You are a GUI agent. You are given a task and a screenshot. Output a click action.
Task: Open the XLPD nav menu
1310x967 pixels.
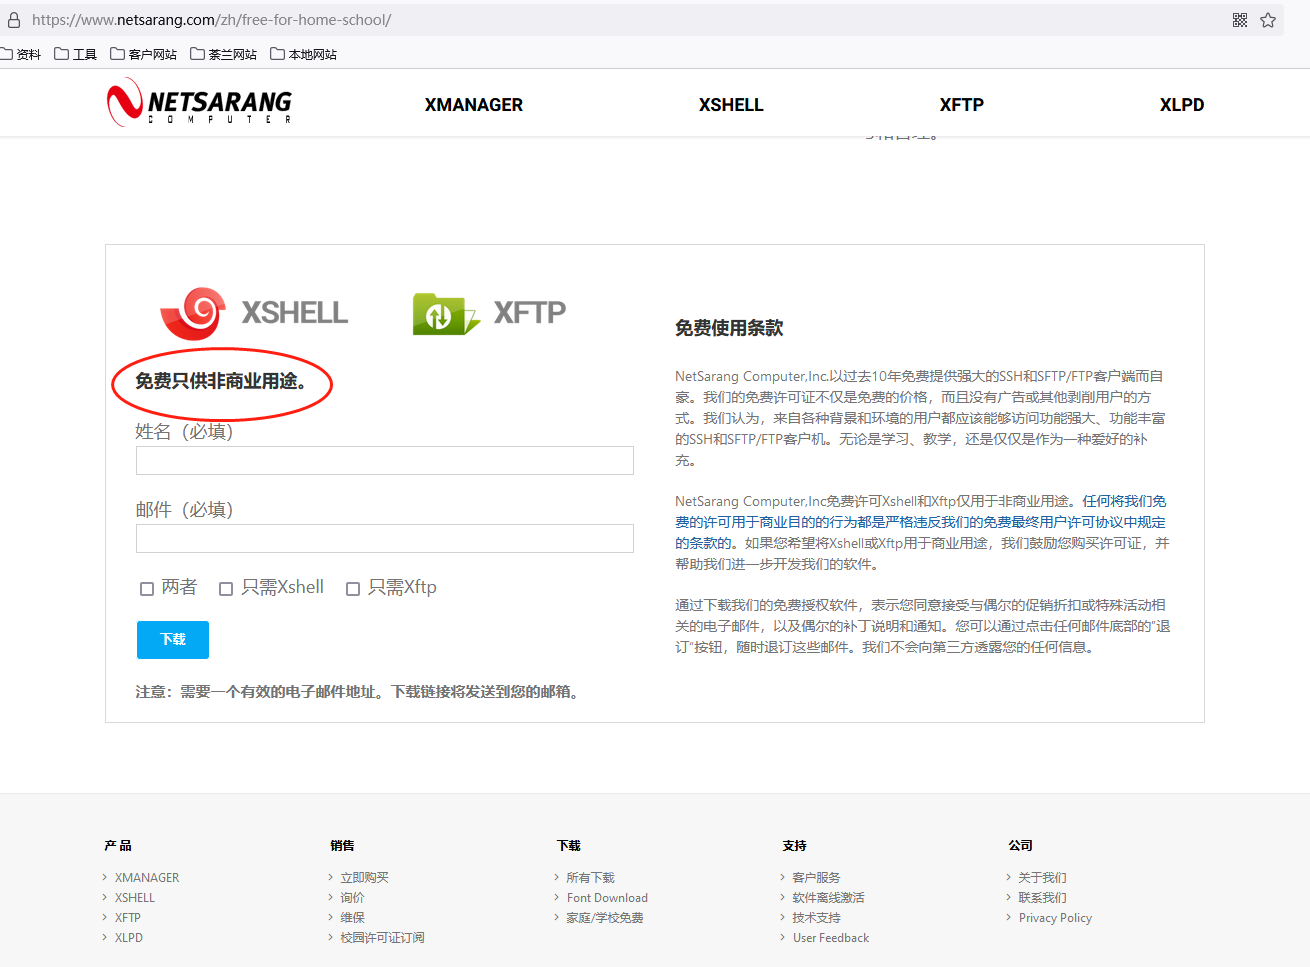click(1182, 105)
